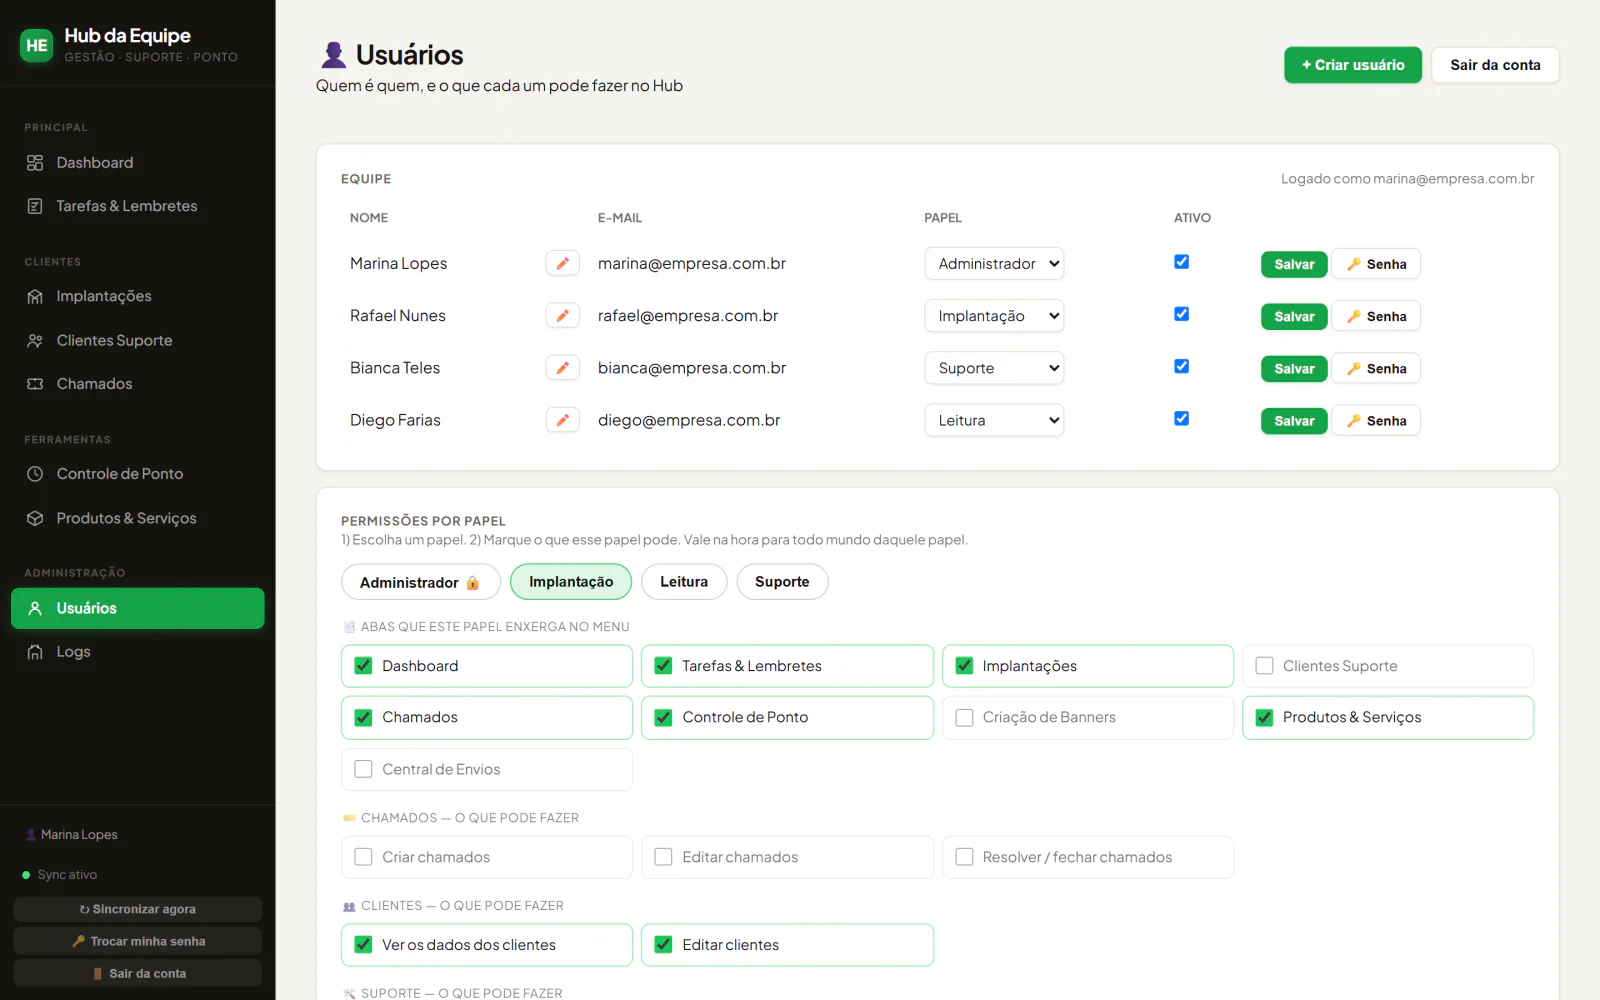Click Sincronizar agora in sidebar
1600x1000 pixels.
[138, 909]
